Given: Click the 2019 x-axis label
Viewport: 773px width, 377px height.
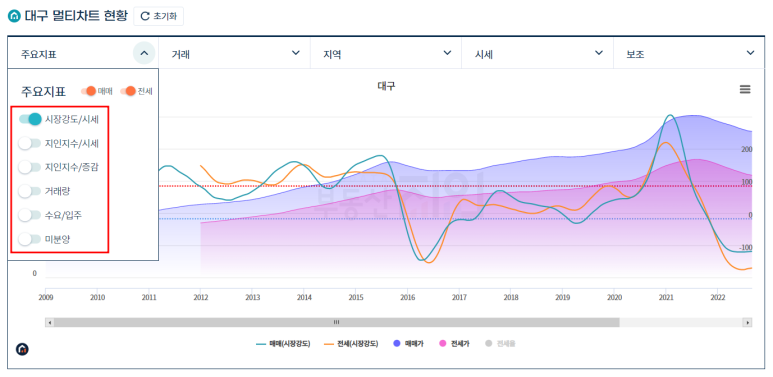Looking at the screenshot, I should pos(562,298).
